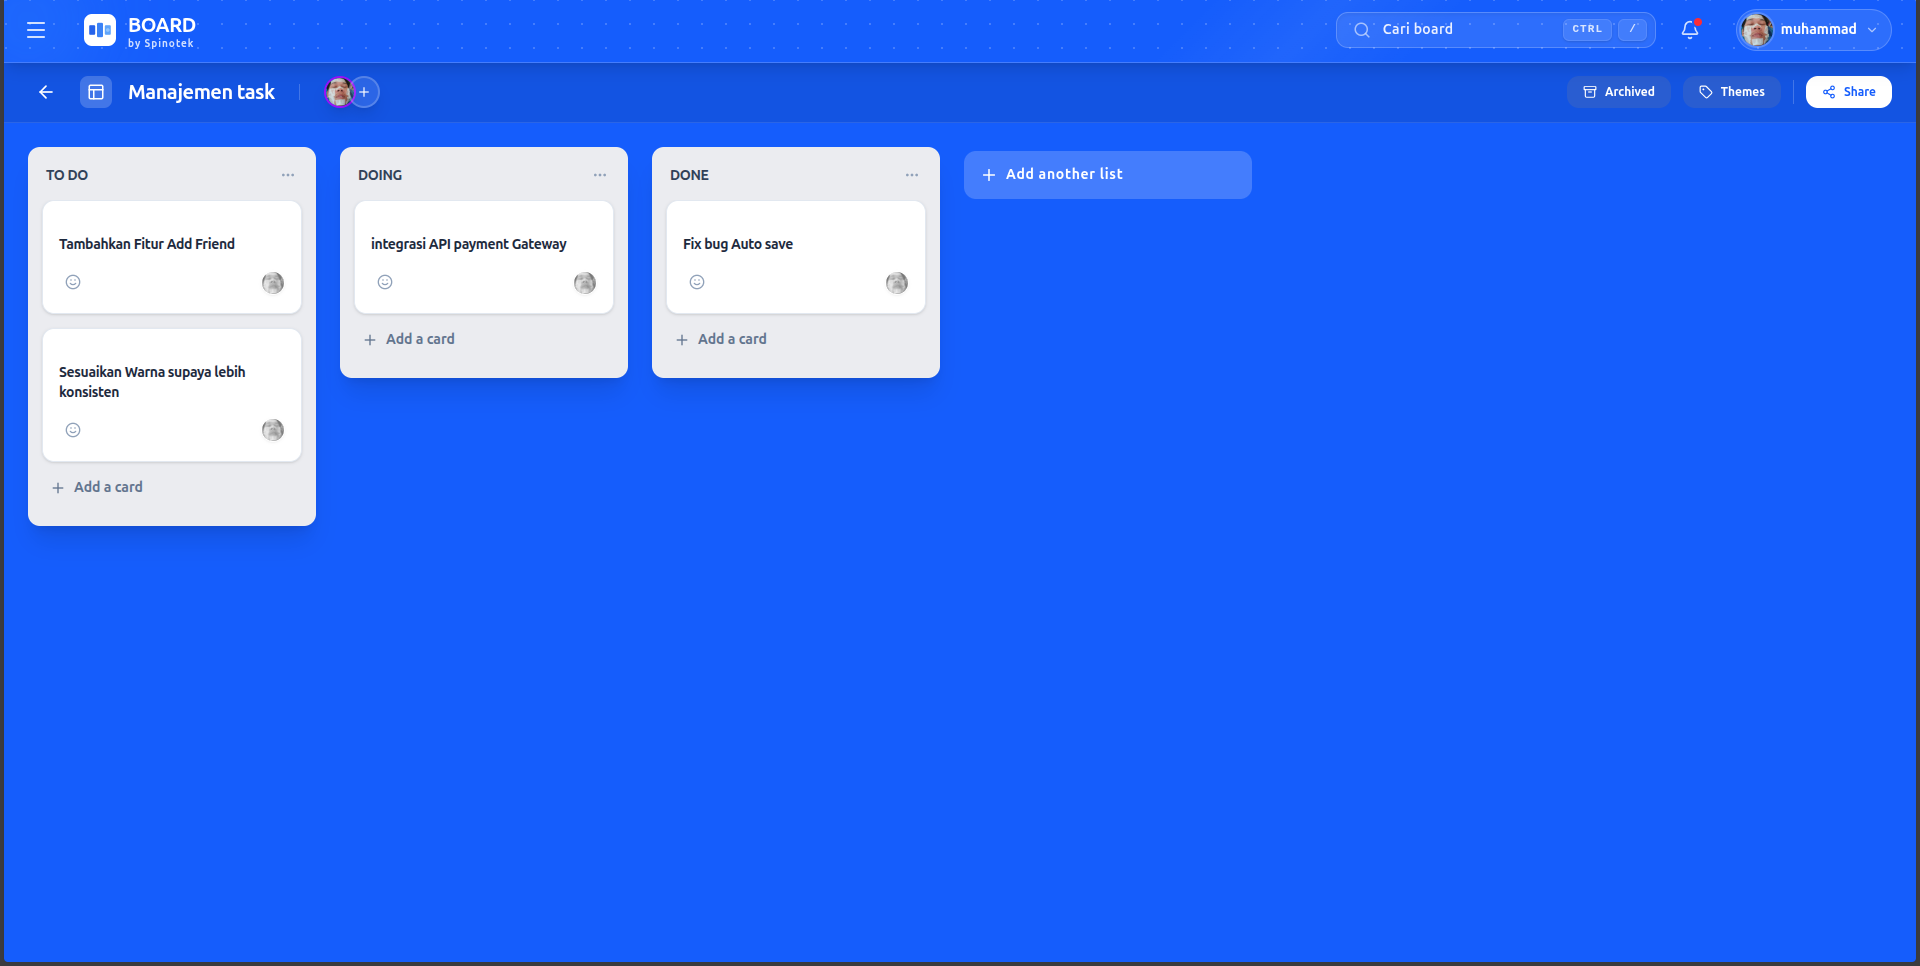Click the board layout icon beside Manajemen task
The height and width of the screenshot is (966, 1920).
pyautogui.click(x=96, y=92)
